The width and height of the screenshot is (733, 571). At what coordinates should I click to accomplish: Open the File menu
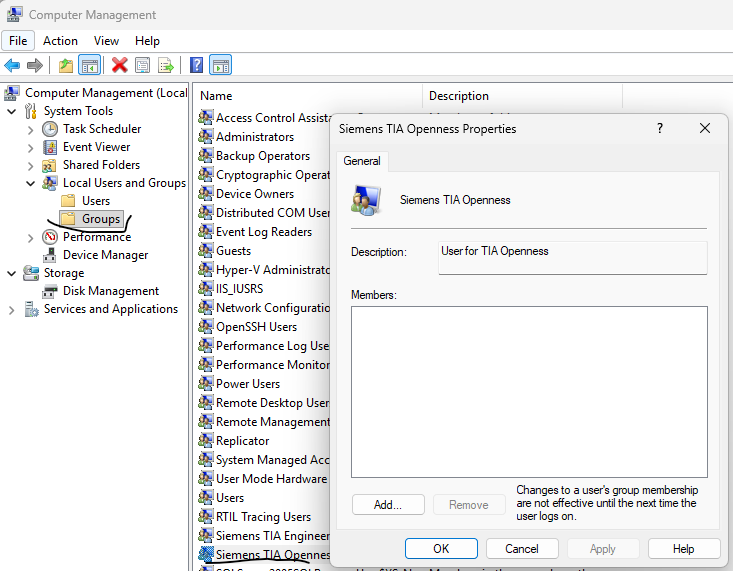[18, 41]
